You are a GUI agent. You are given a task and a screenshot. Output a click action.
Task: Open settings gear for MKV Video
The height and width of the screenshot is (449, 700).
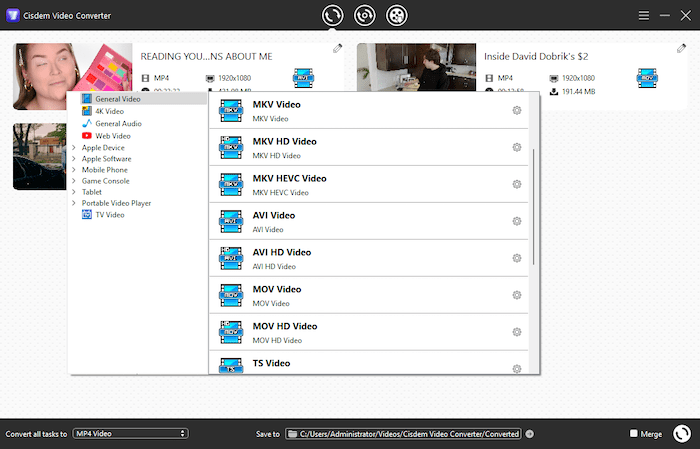click(517, 110)
